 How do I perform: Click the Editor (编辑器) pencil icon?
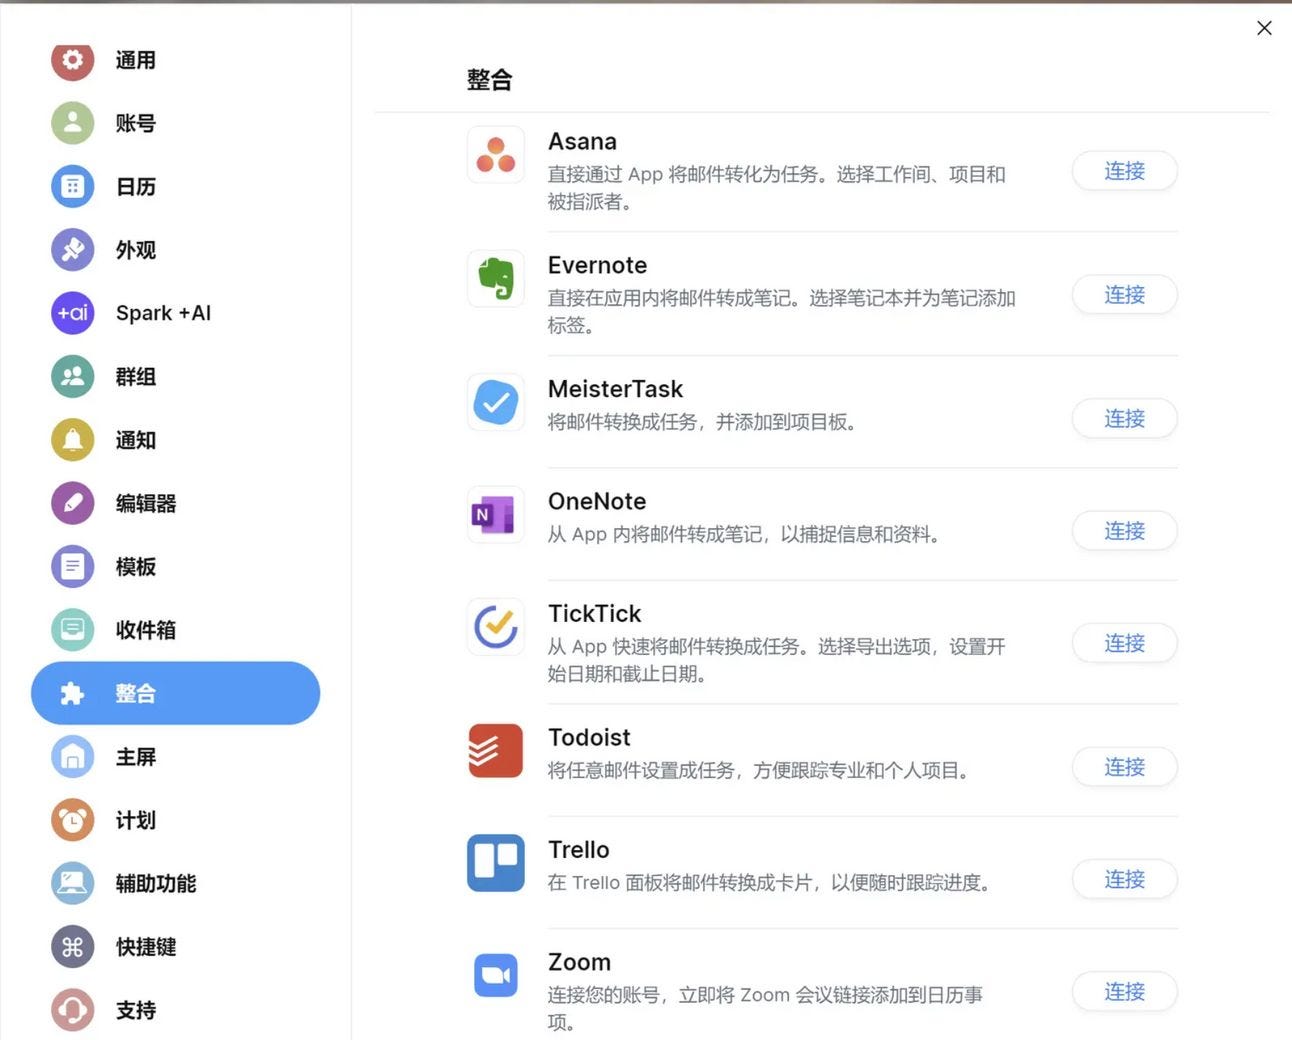(72, 503)
